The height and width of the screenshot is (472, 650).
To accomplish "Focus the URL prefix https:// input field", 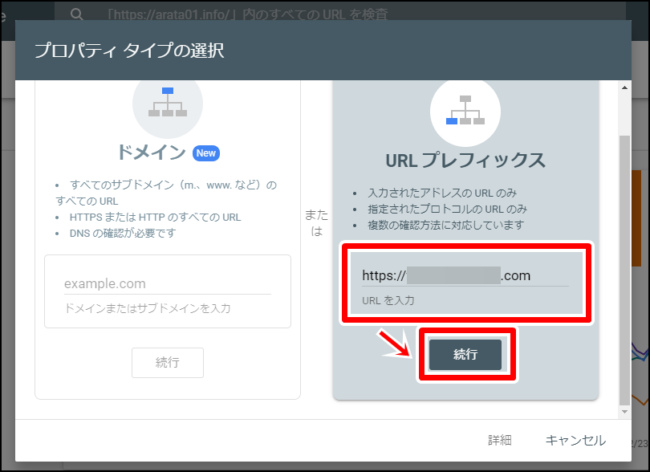I will [x=465, y=276].
